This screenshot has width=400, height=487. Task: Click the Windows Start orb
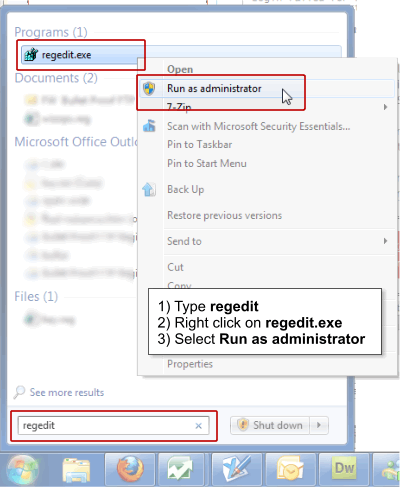pyautogui.click(x=23, y=470)
